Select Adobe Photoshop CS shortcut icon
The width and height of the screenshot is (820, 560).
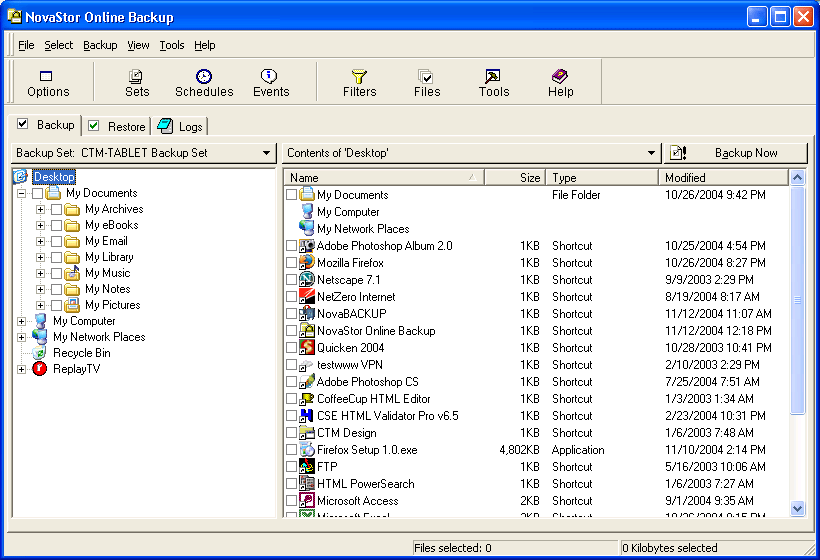point(306,382)
